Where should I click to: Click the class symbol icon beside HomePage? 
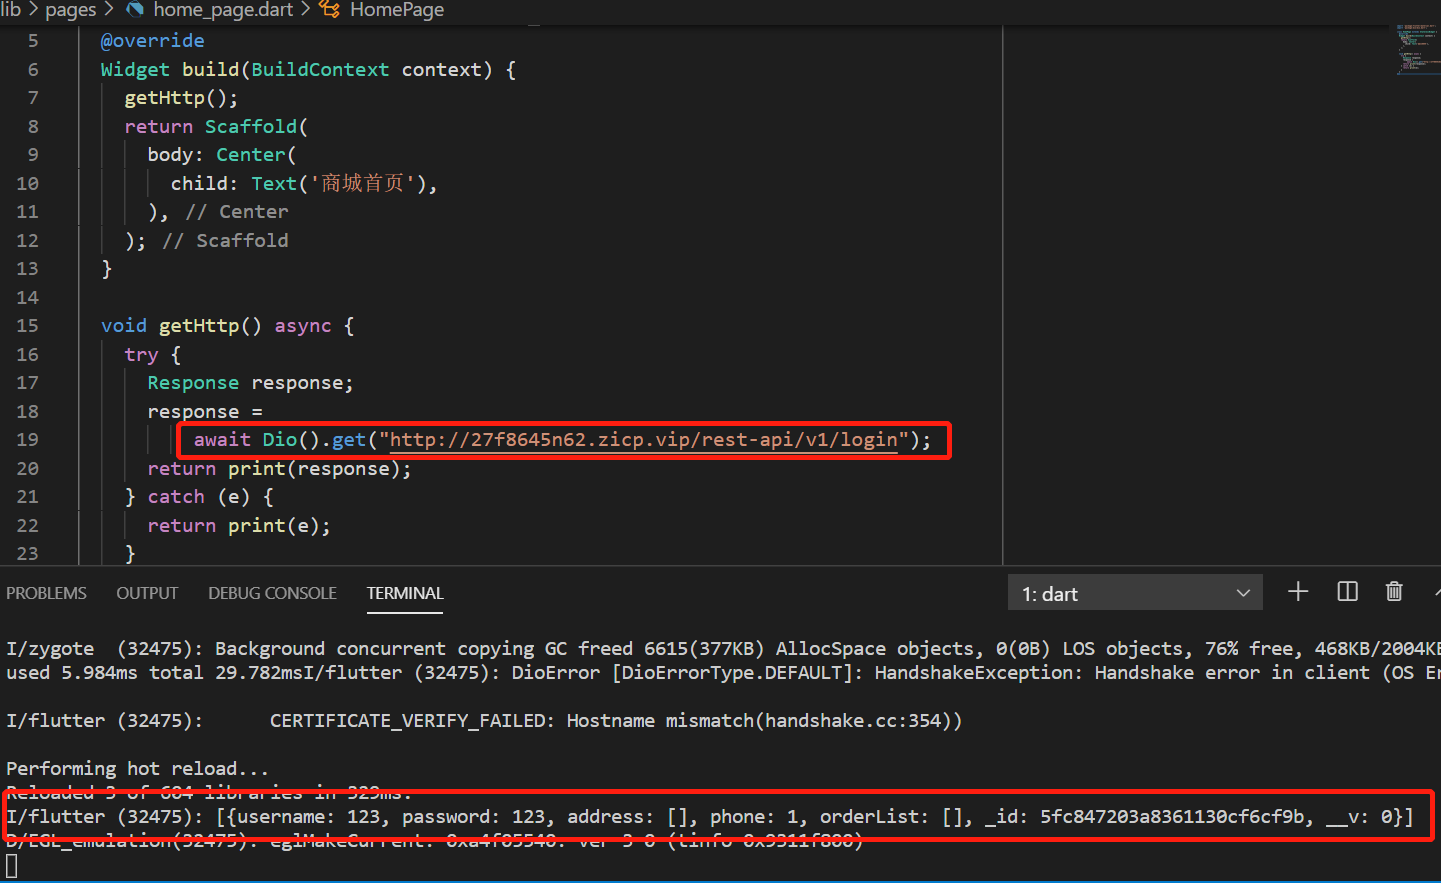[329, 10]
